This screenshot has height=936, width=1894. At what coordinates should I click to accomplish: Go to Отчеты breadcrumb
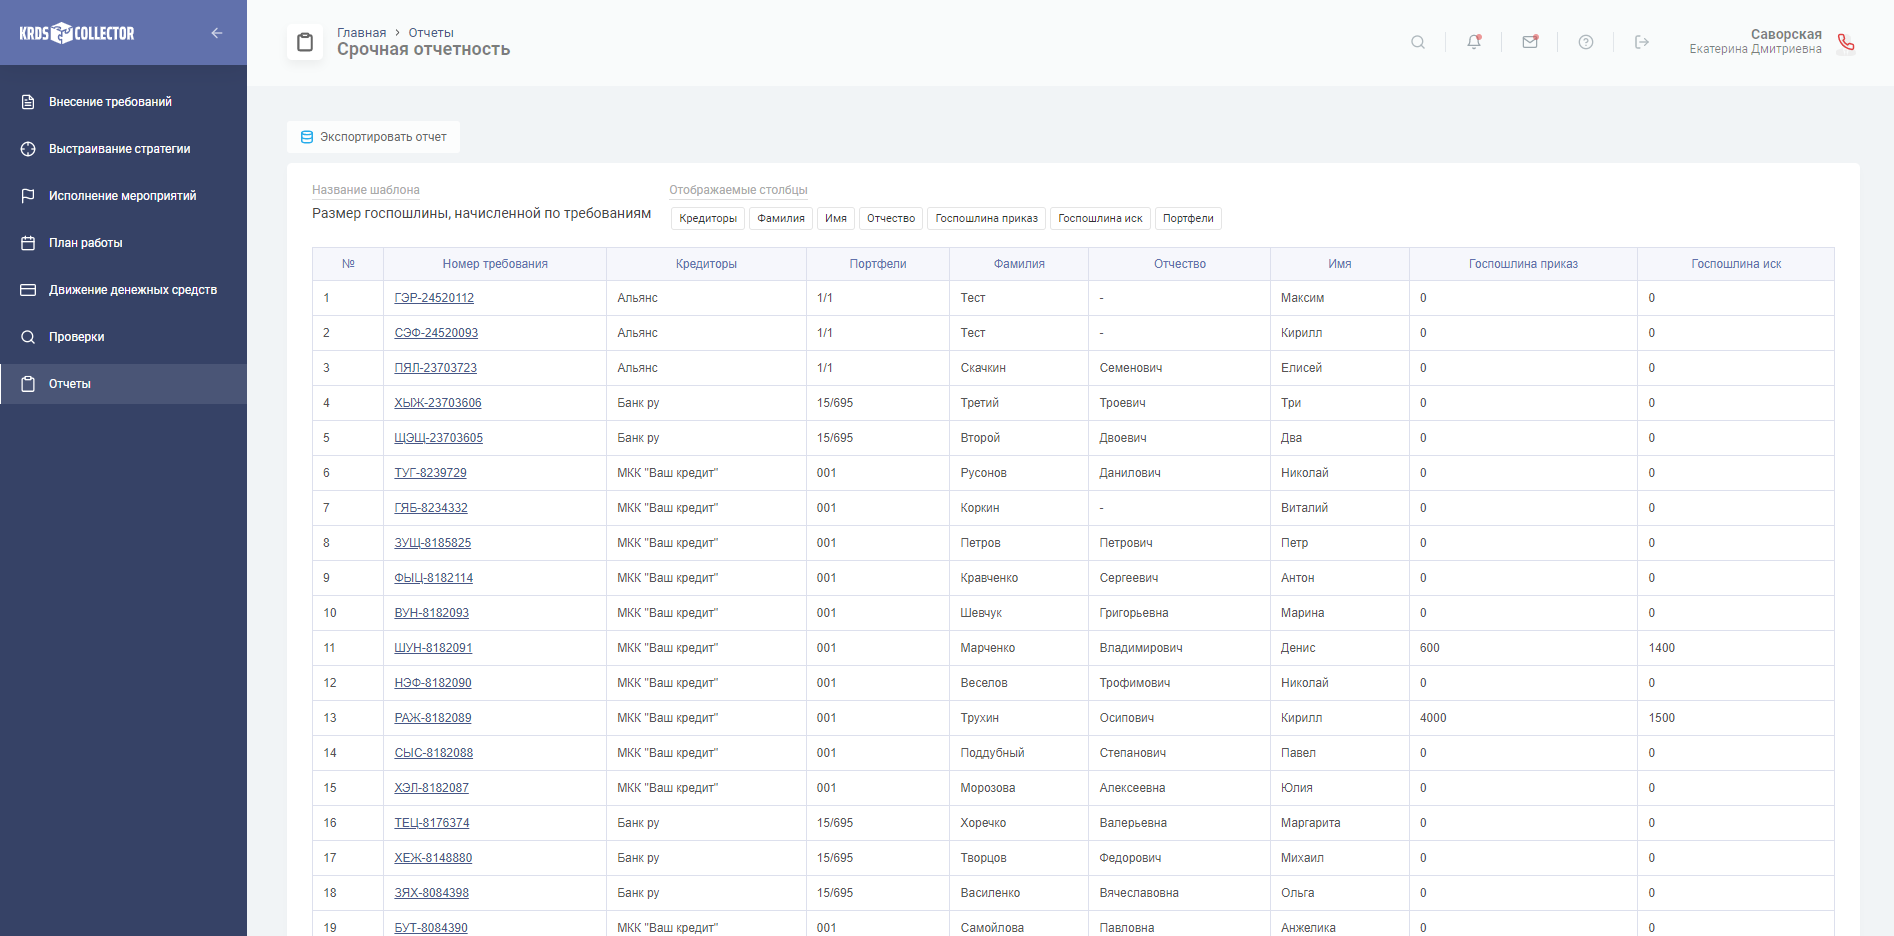pos(431,33)
